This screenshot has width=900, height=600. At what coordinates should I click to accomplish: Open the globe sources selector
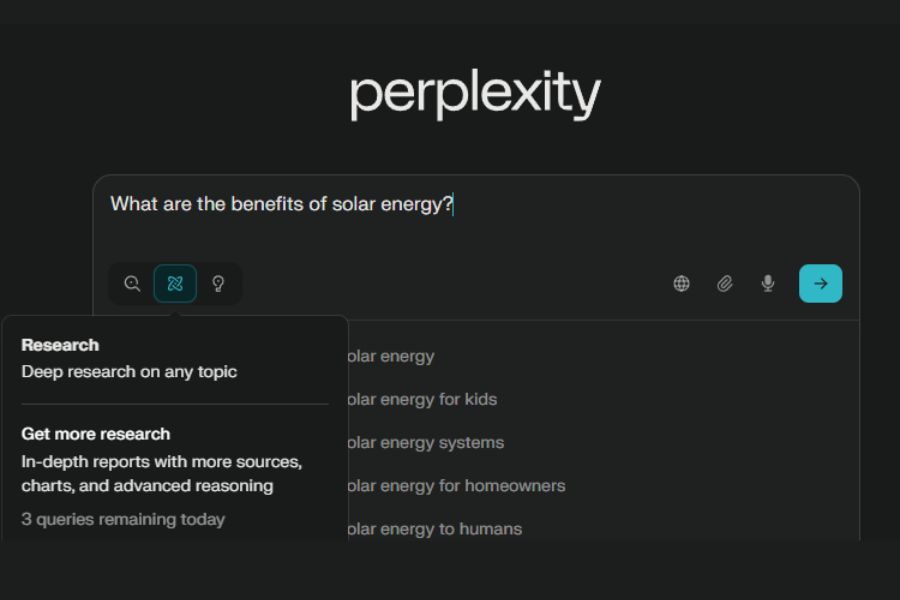click(x=681, y=284)
